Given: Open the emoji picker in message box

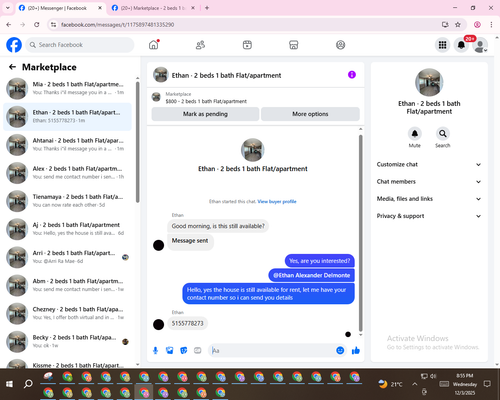Looking at the screenshot, I should [x=340, y=350].
